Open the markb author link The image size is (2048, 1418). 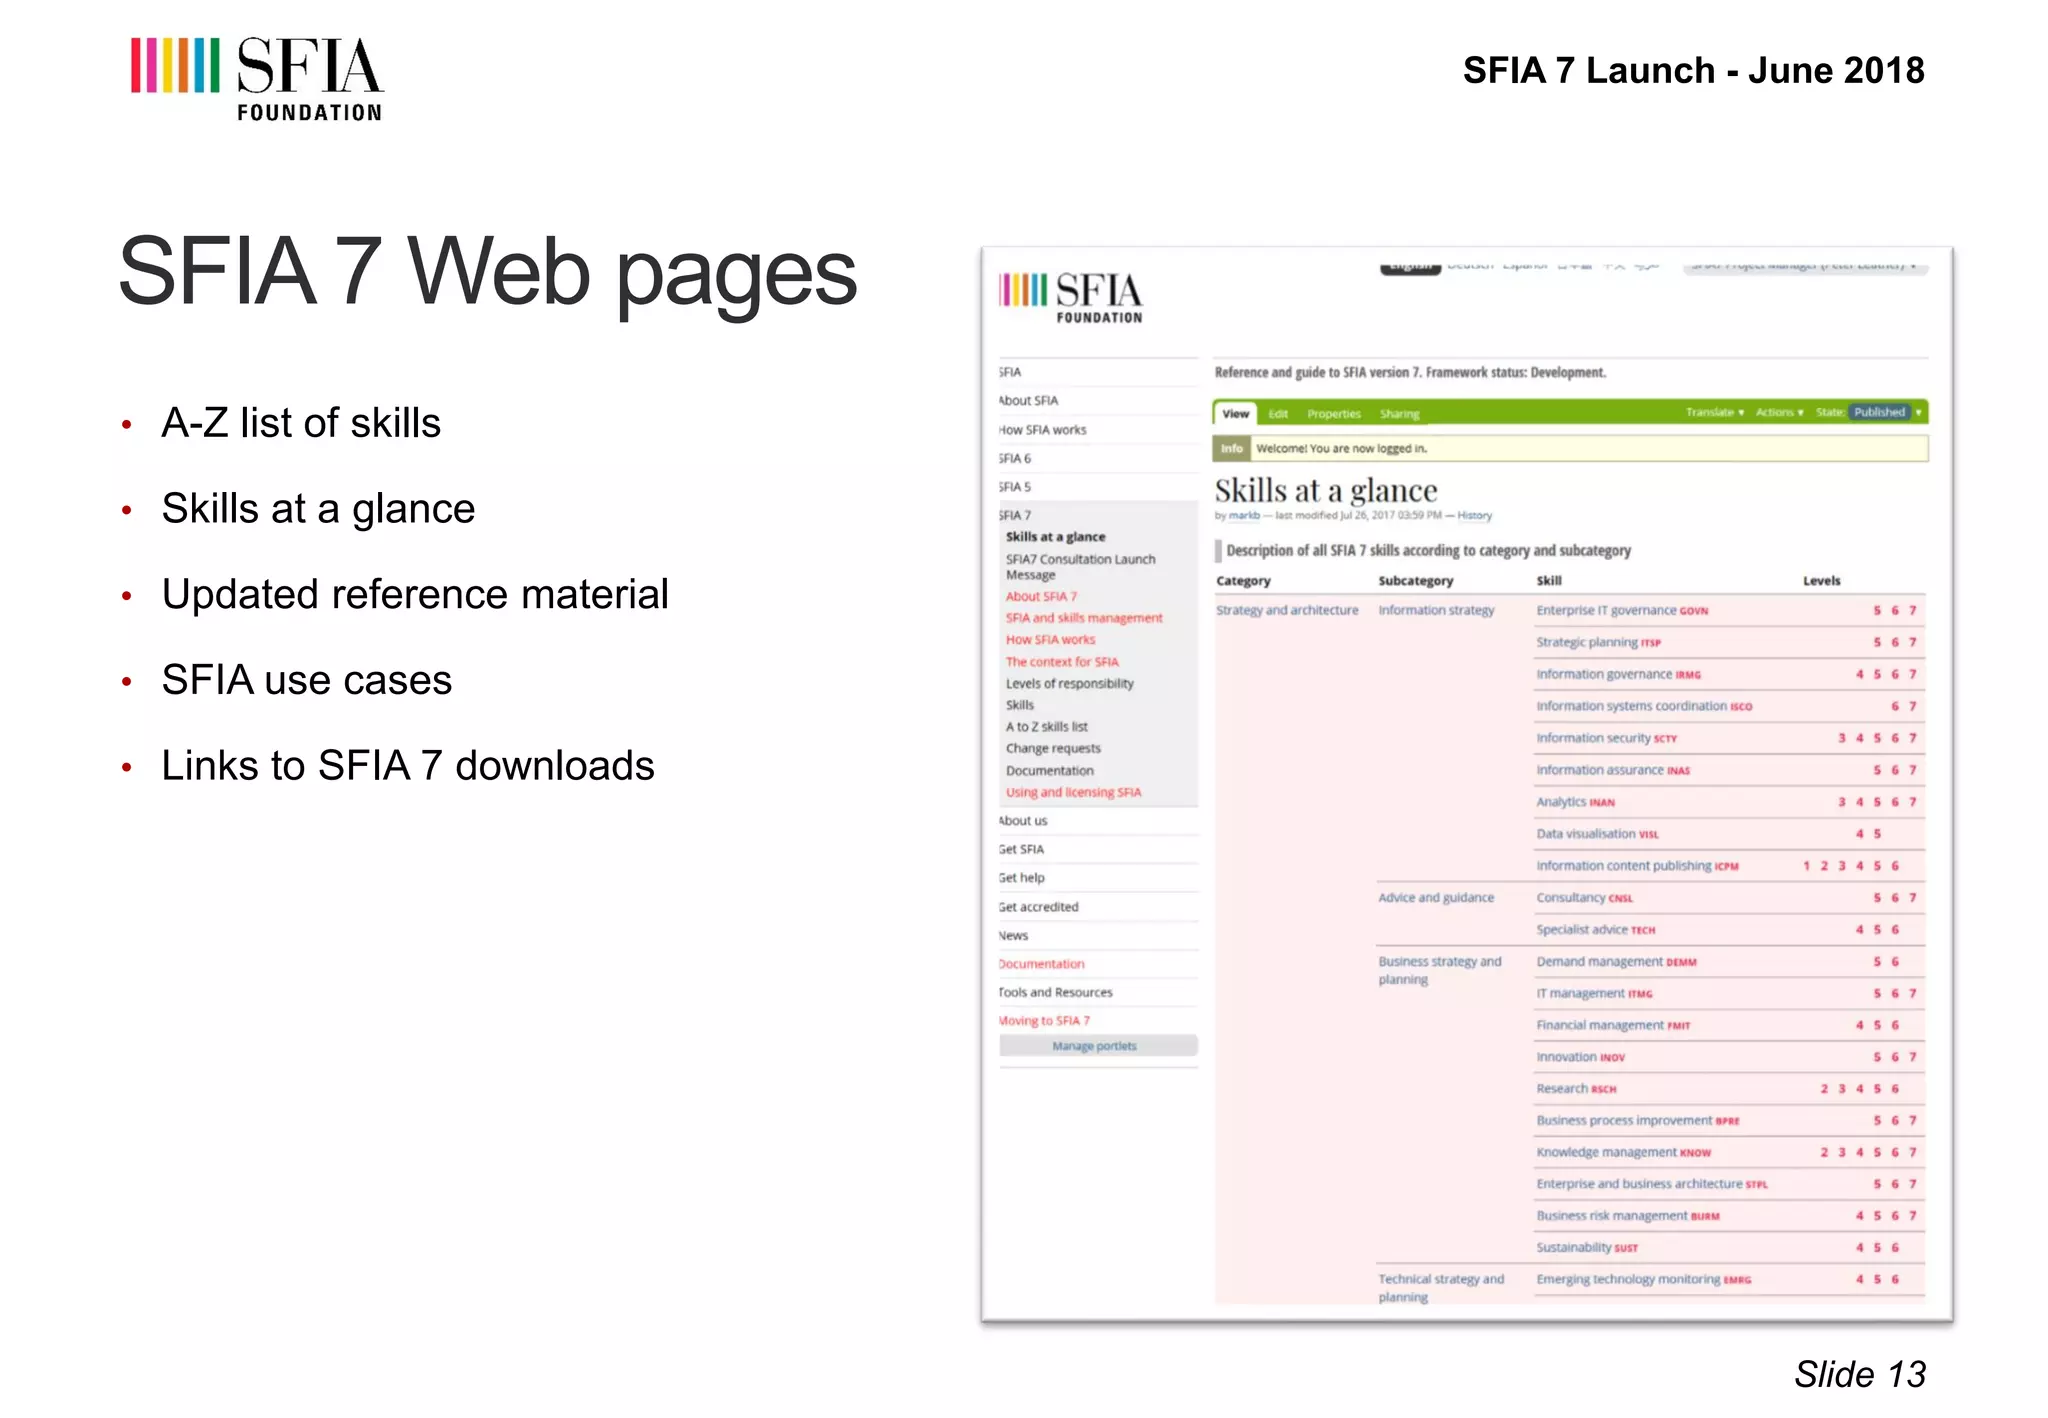(1244, 516)
